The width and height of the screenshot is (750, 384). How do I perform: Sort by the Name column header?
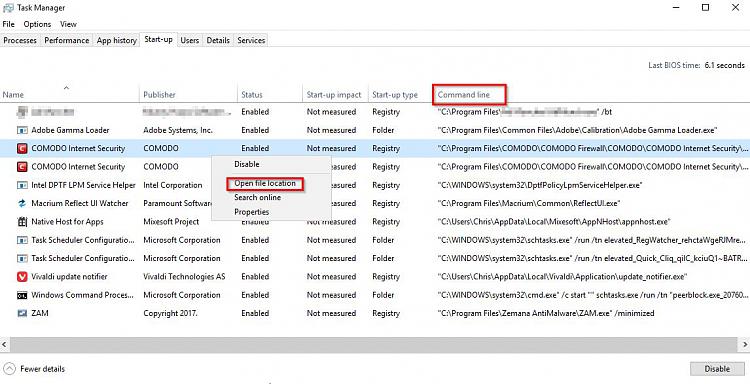coord(70,94)
